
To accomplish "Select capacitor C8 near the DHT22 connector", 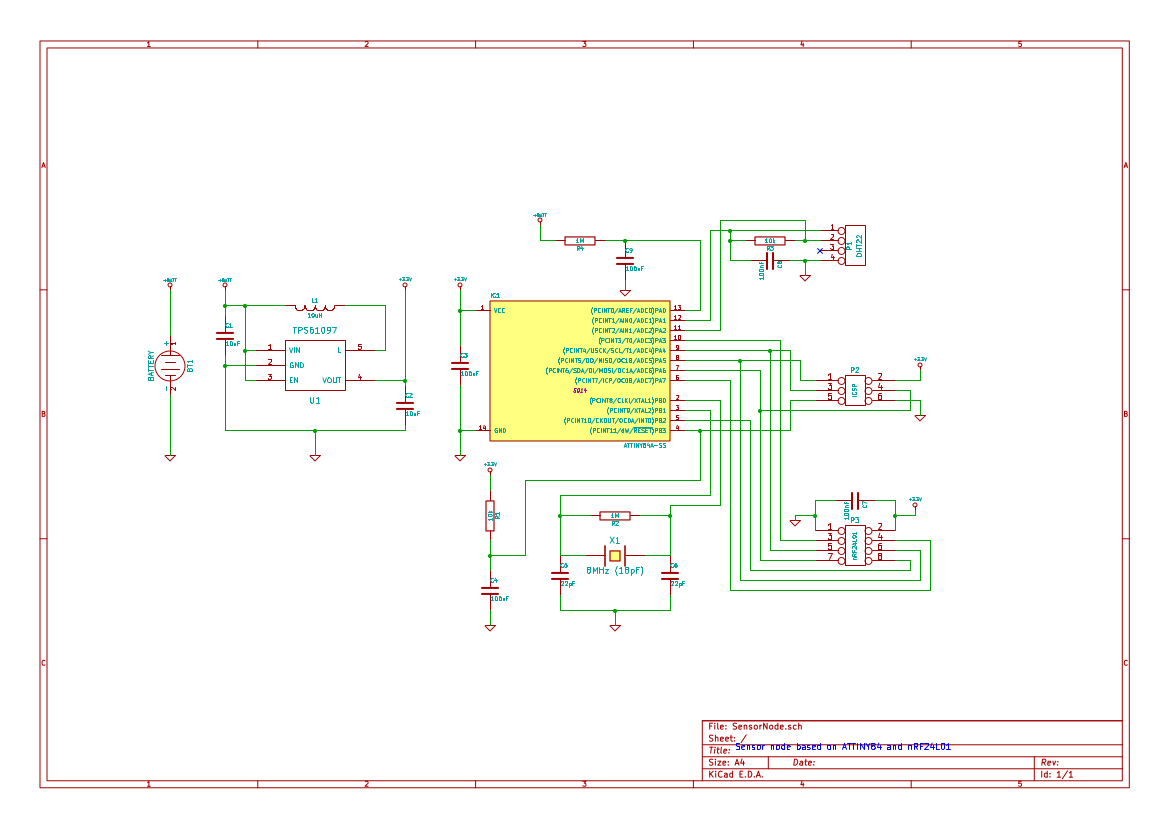I will click(x=769, y=261).
